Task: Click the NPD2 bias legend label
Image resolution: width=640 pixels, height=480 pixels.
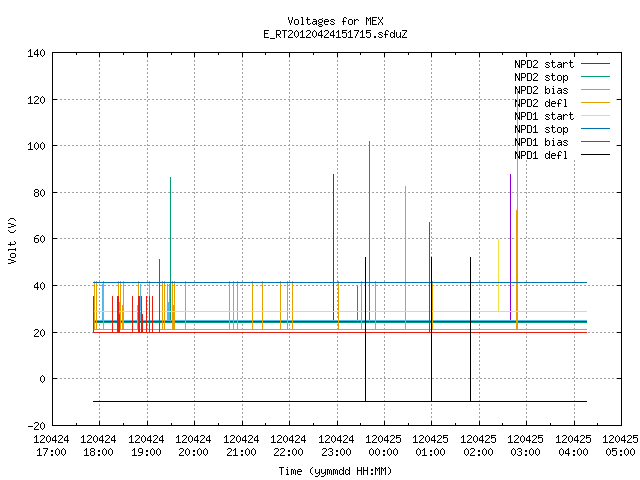Action: (541, 90)
